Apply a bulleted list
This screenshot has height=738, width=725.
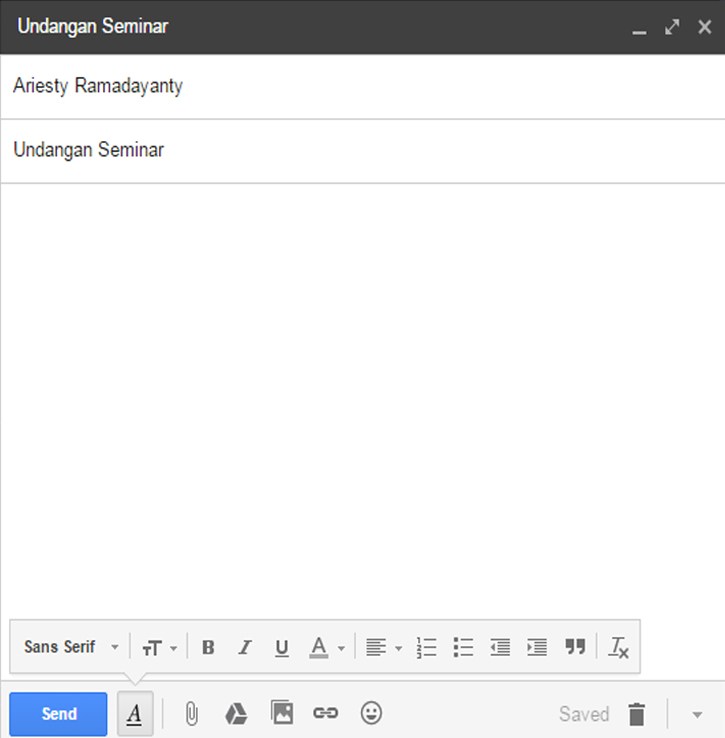(x=463, y=648)
